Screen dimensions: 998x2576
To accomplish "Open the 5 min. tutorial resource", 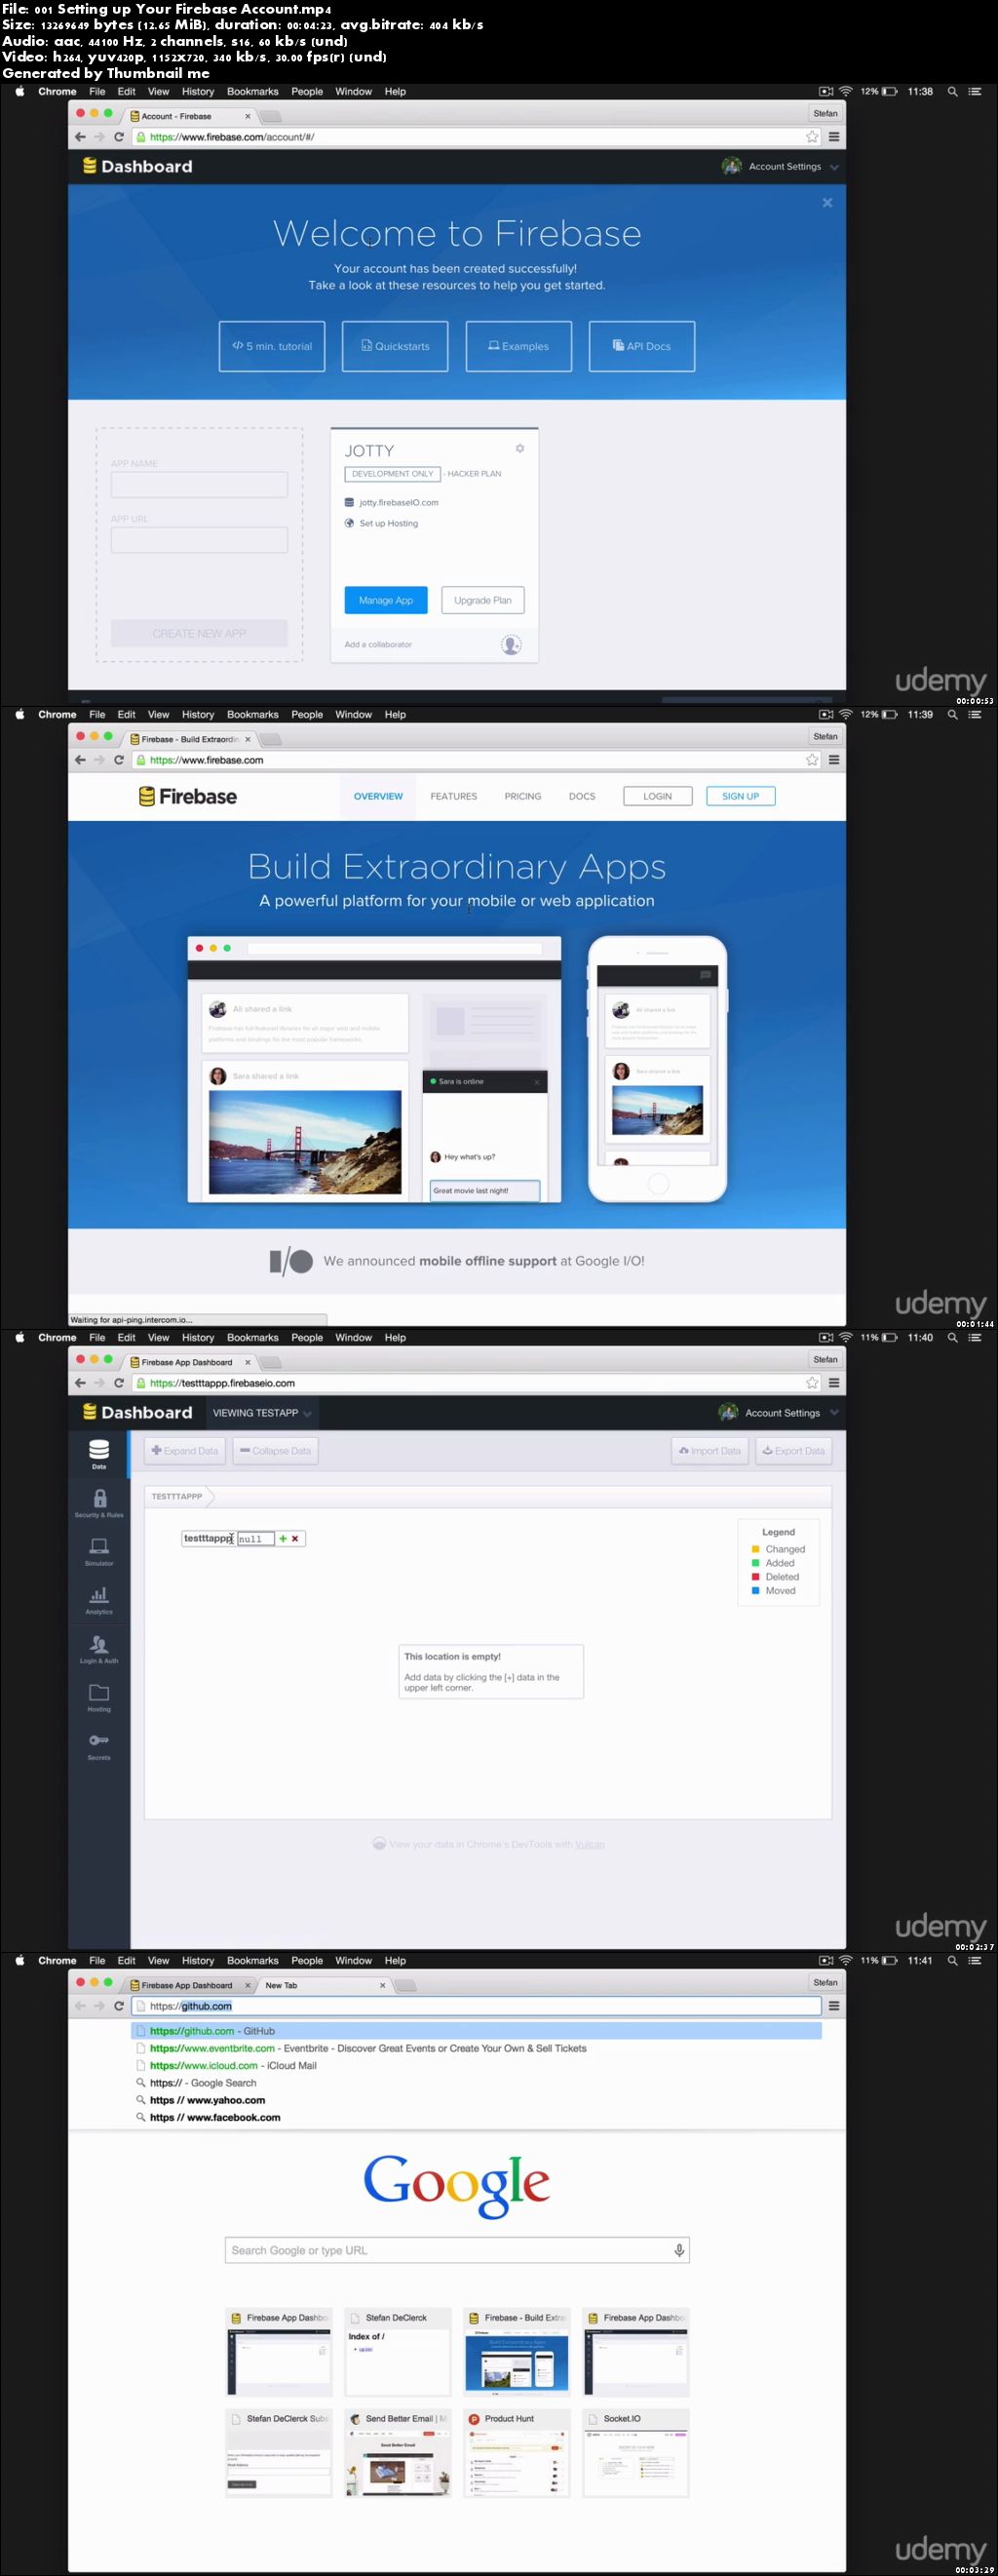I will pos(272,346).
